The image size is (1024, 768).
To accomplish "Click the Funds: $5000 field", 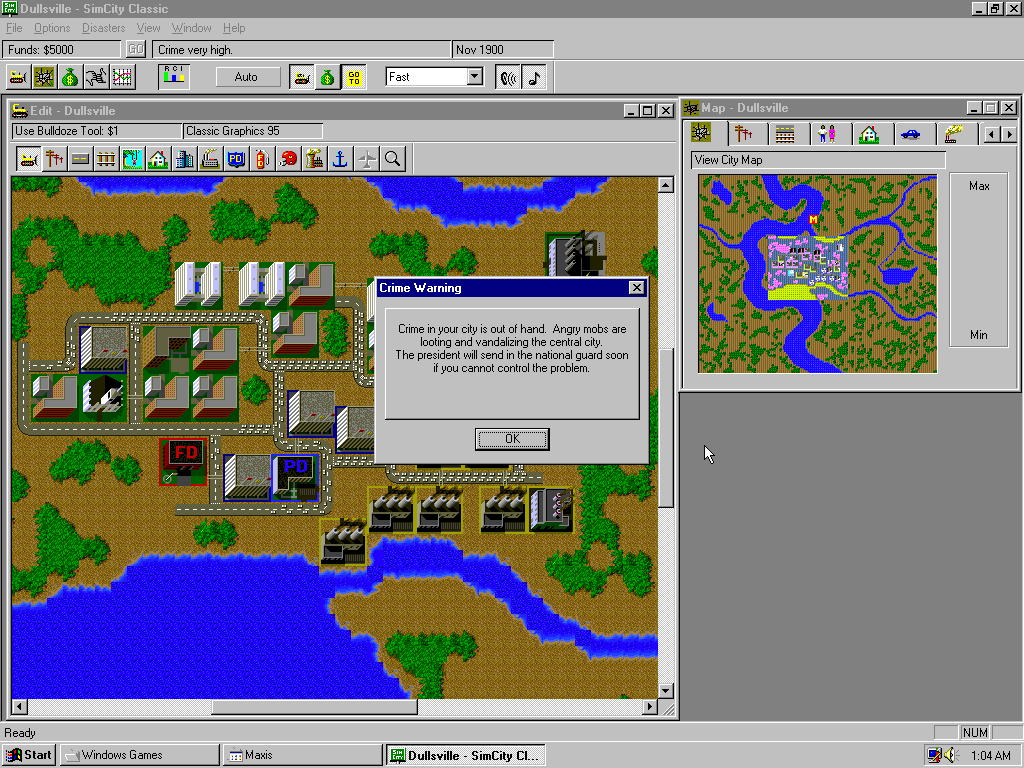I will [x=62, y=50].
